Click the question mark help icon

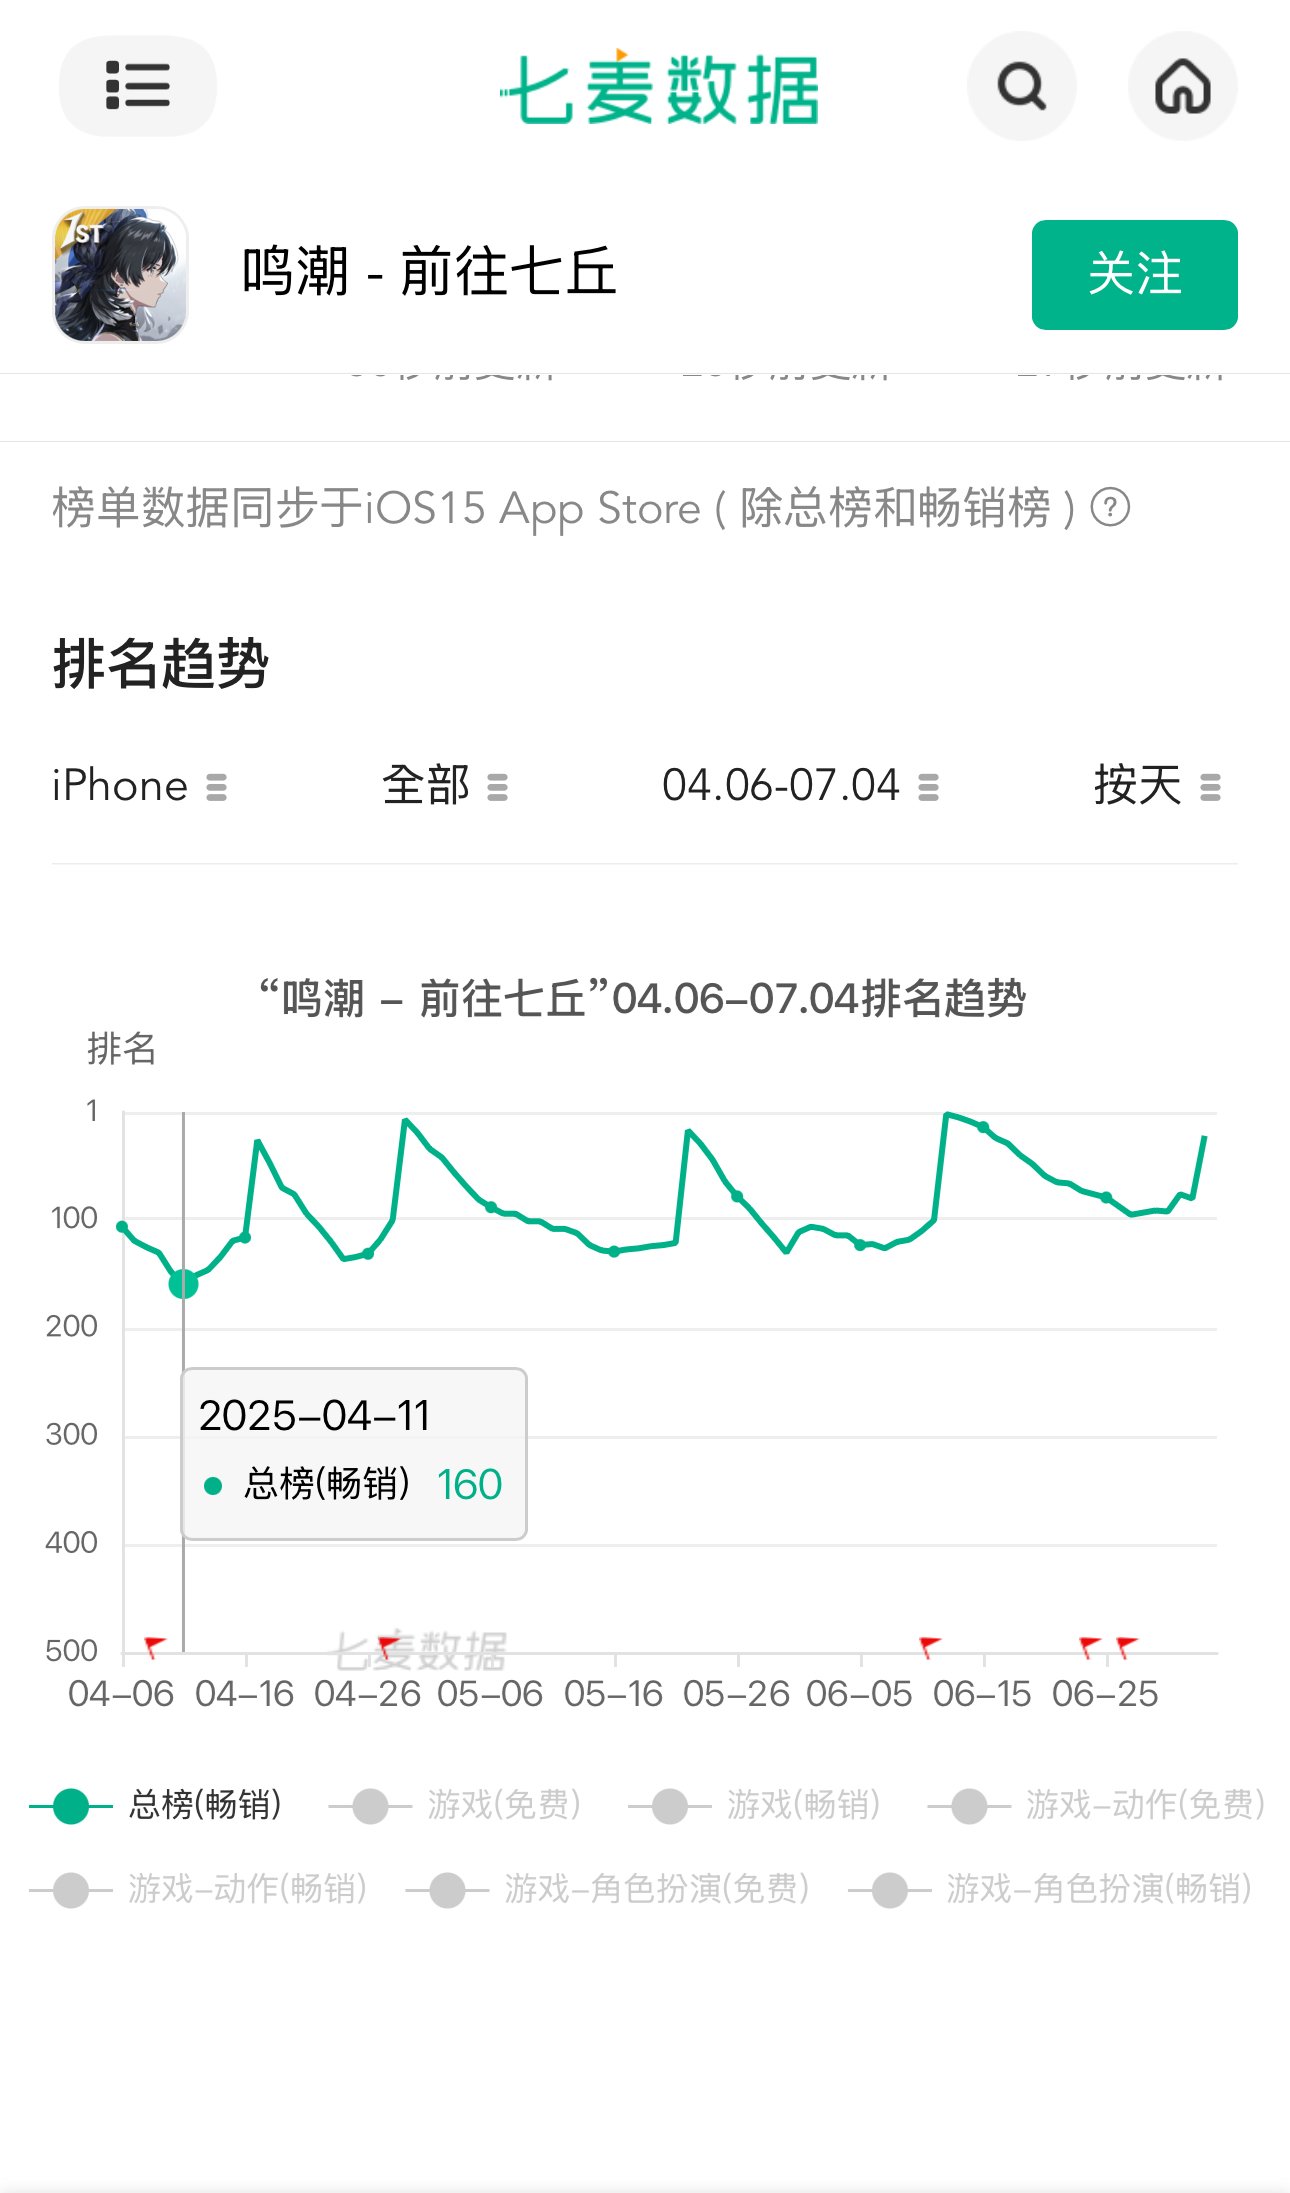click(x=1110, y=507)
